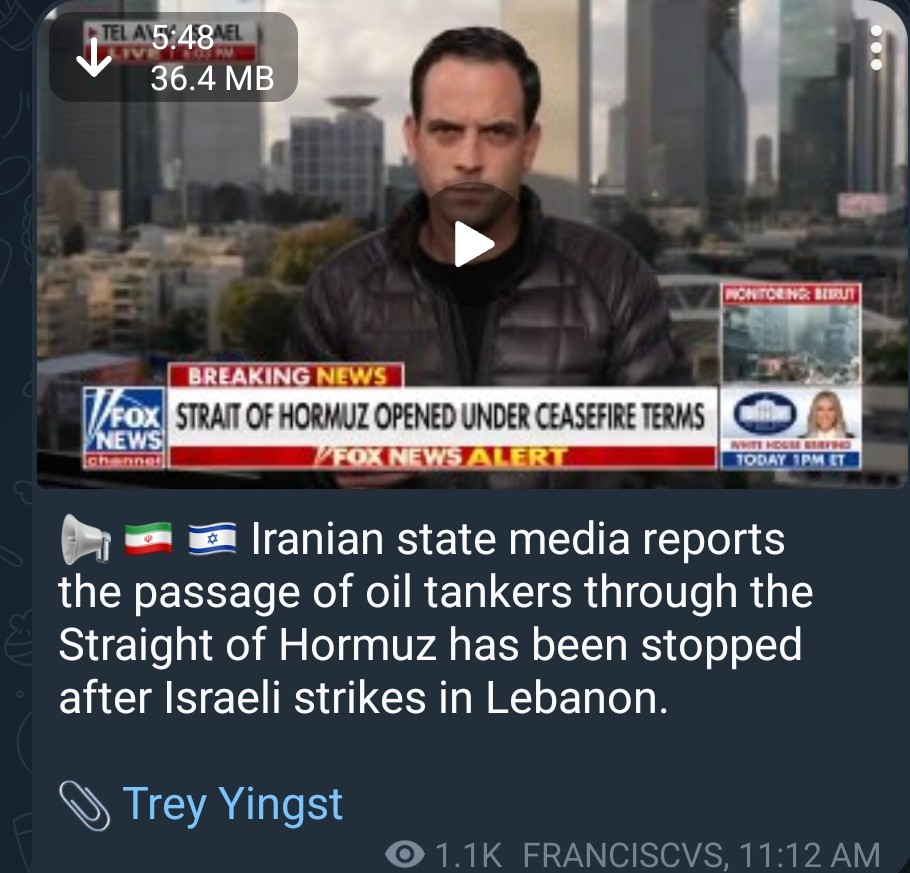Screen dimensions: 910x873
Task: Click the paperclip attachment icon
Action: point(85,805)
